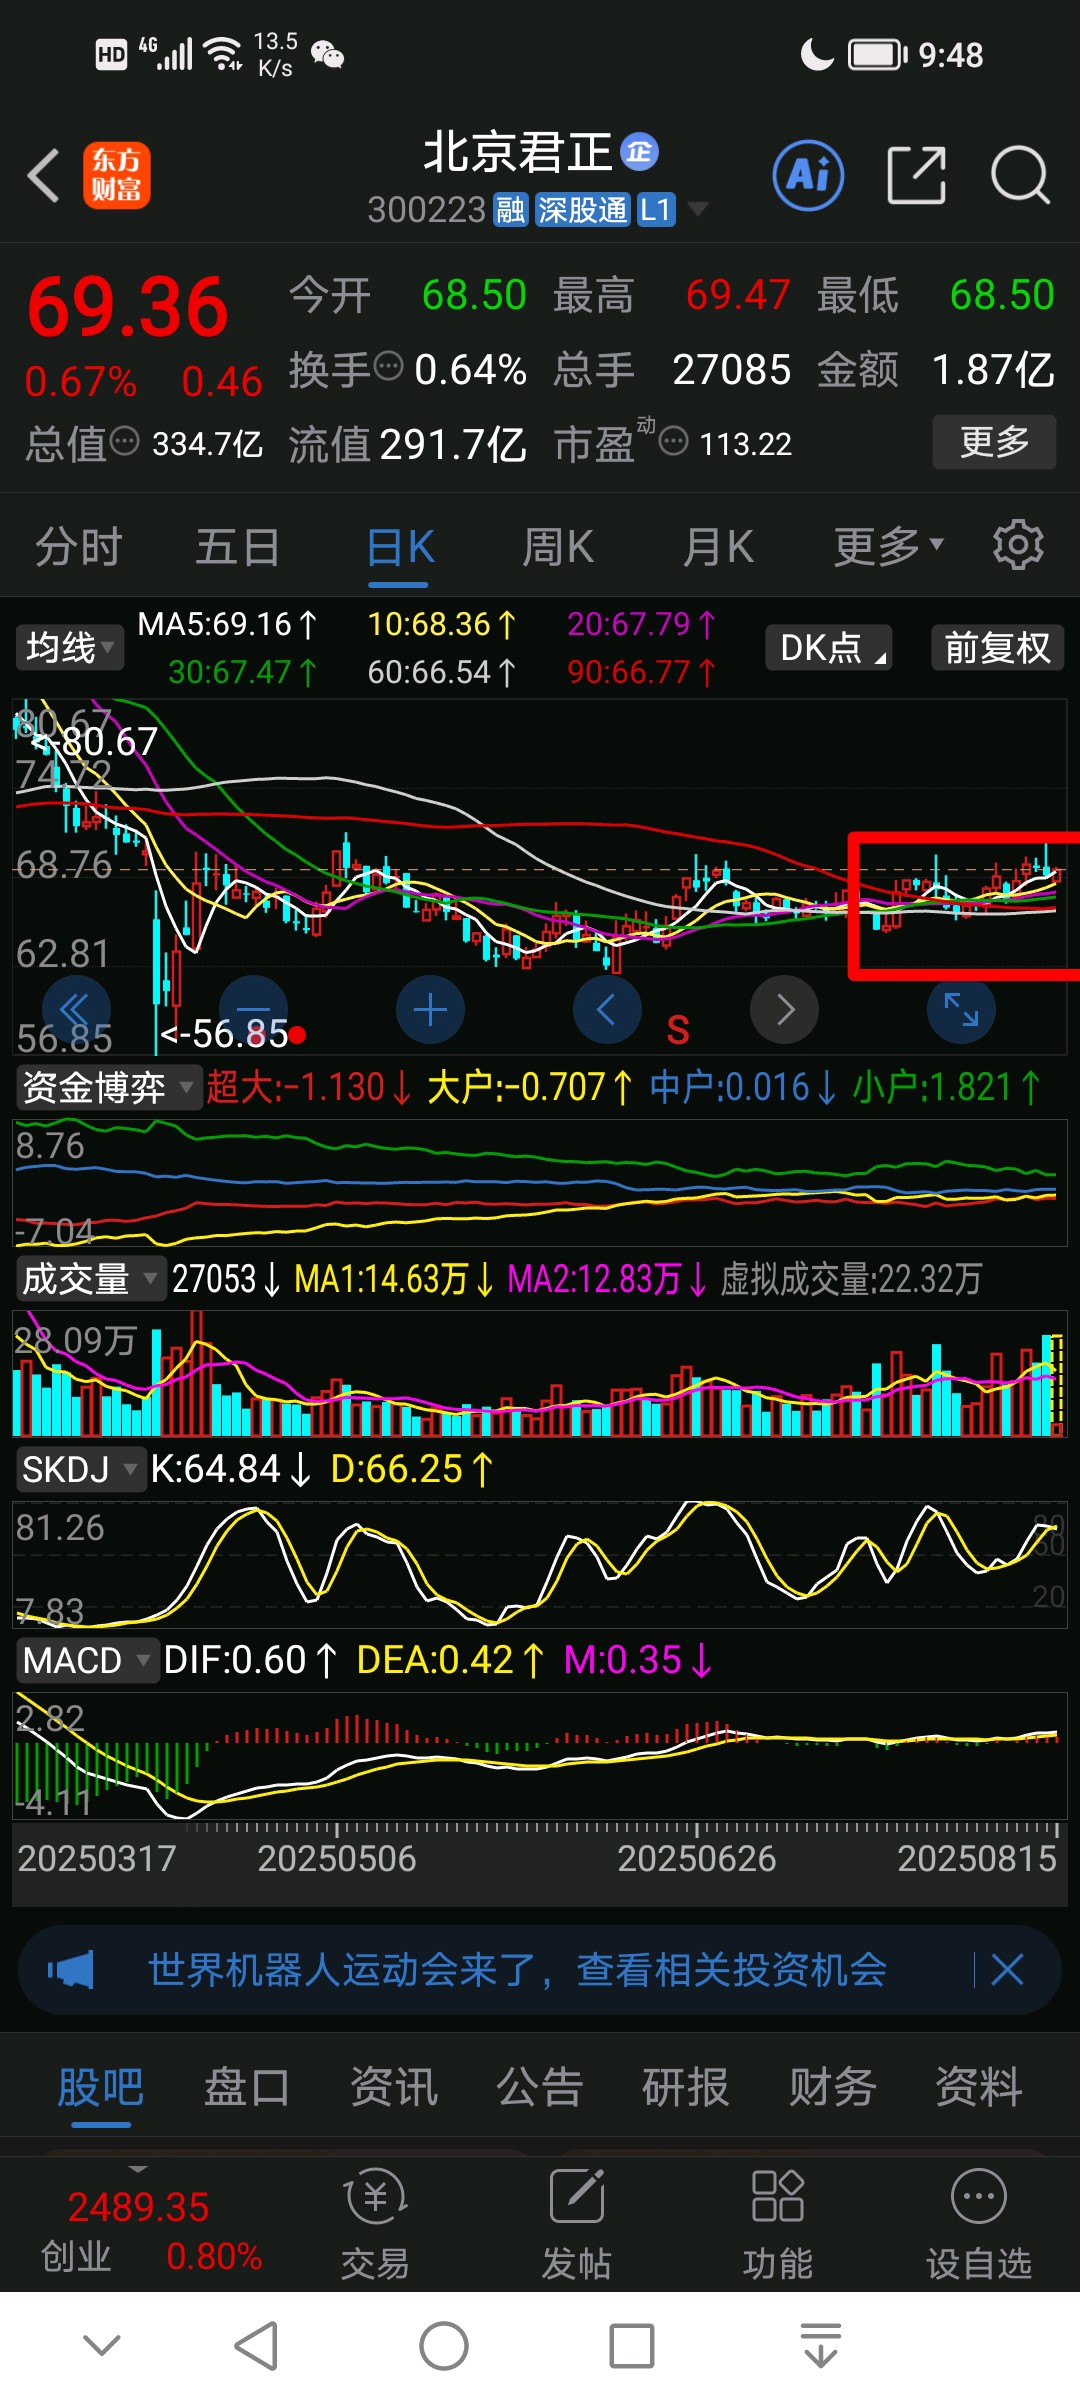The image size is (1080, 2400).
Task: Tap the 深股通 badge
Action: [x=583, y=210]
